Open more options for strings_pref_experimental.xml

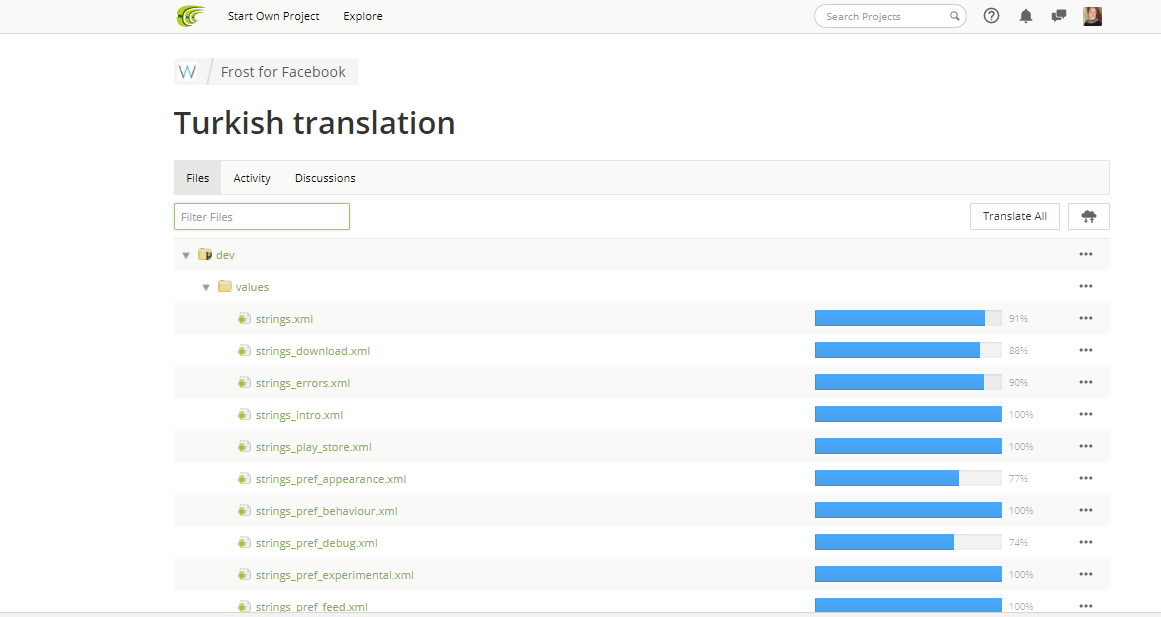pos(1085,574)
